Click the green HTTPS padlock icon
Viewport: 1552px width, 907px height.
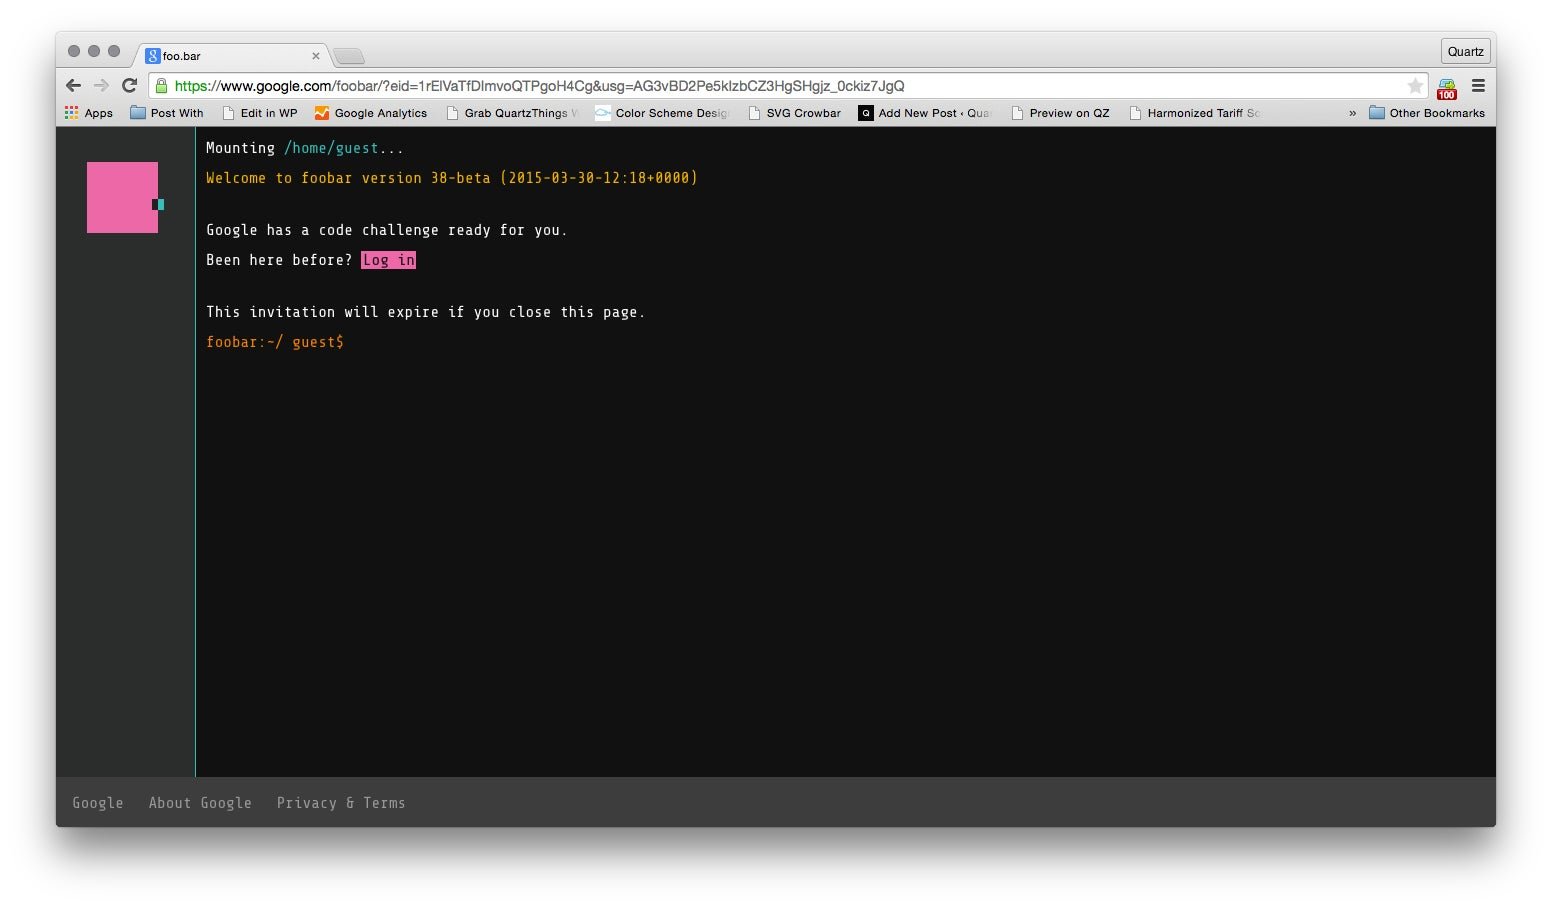point(161,86)
